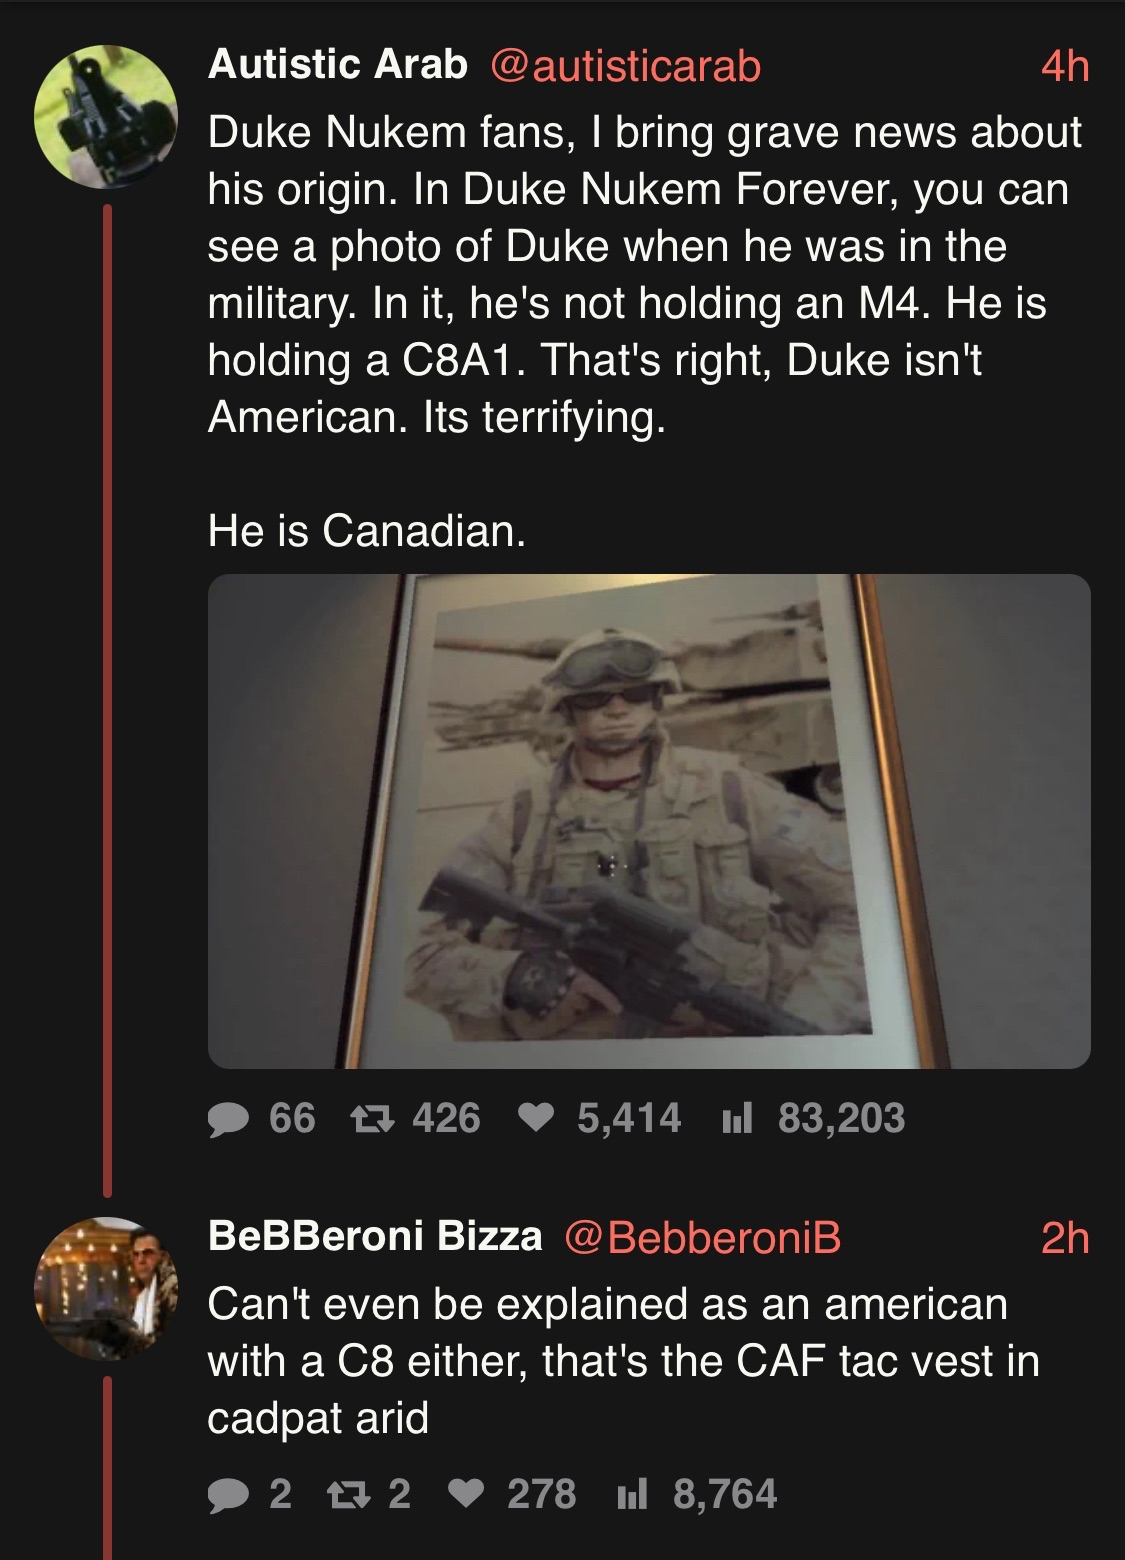Like BeBBeroni Bizza's reply
The width and height of the screenshot is (1125, 1560).
(x=465, y=1494)
